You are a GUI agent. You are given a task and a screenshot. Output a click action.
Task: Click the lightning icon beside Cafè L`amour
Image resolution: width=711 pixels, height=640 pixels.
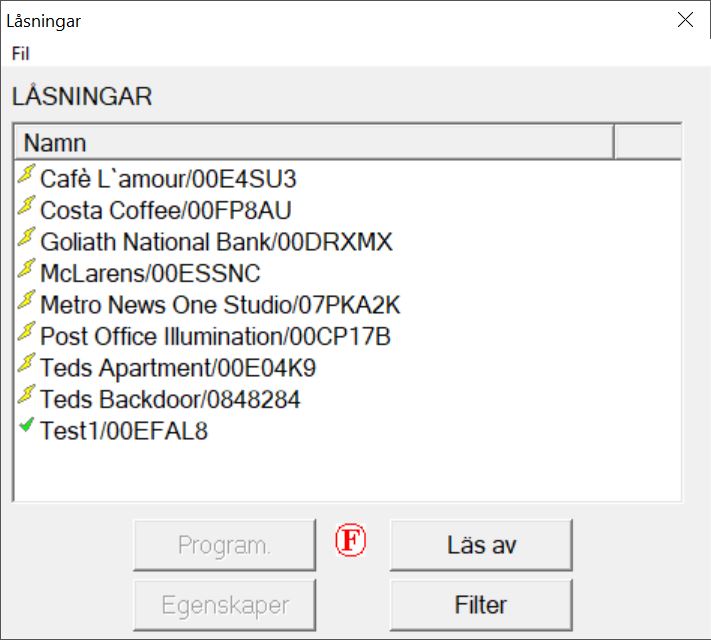coord(27,177)
